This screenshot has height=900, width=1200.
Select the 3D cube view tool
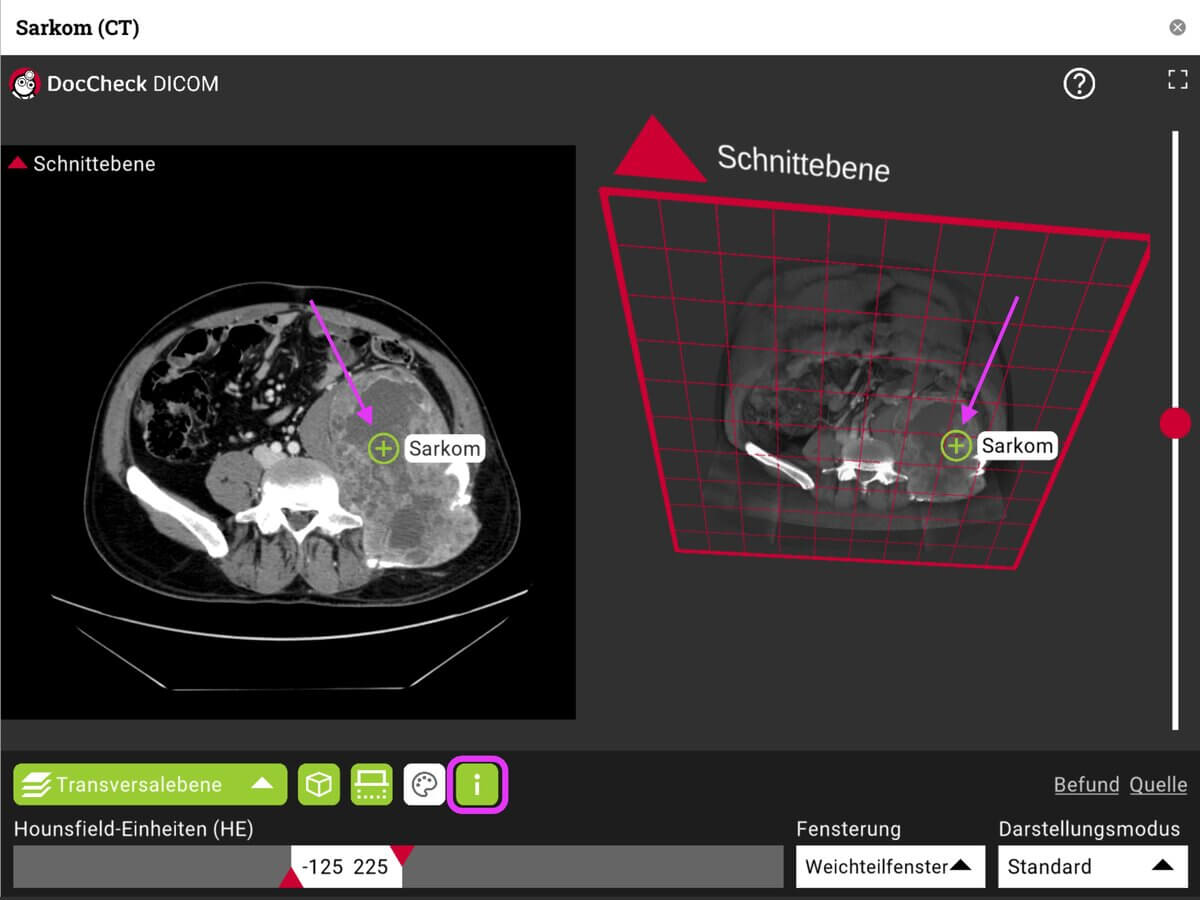point(317,785)
